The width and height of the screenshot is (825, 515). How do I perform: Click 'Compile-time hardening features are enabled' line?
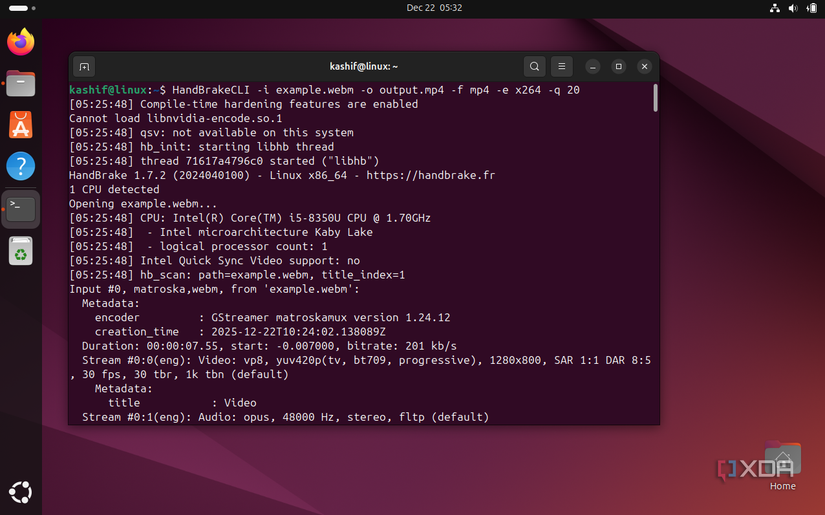pos(244,104)
